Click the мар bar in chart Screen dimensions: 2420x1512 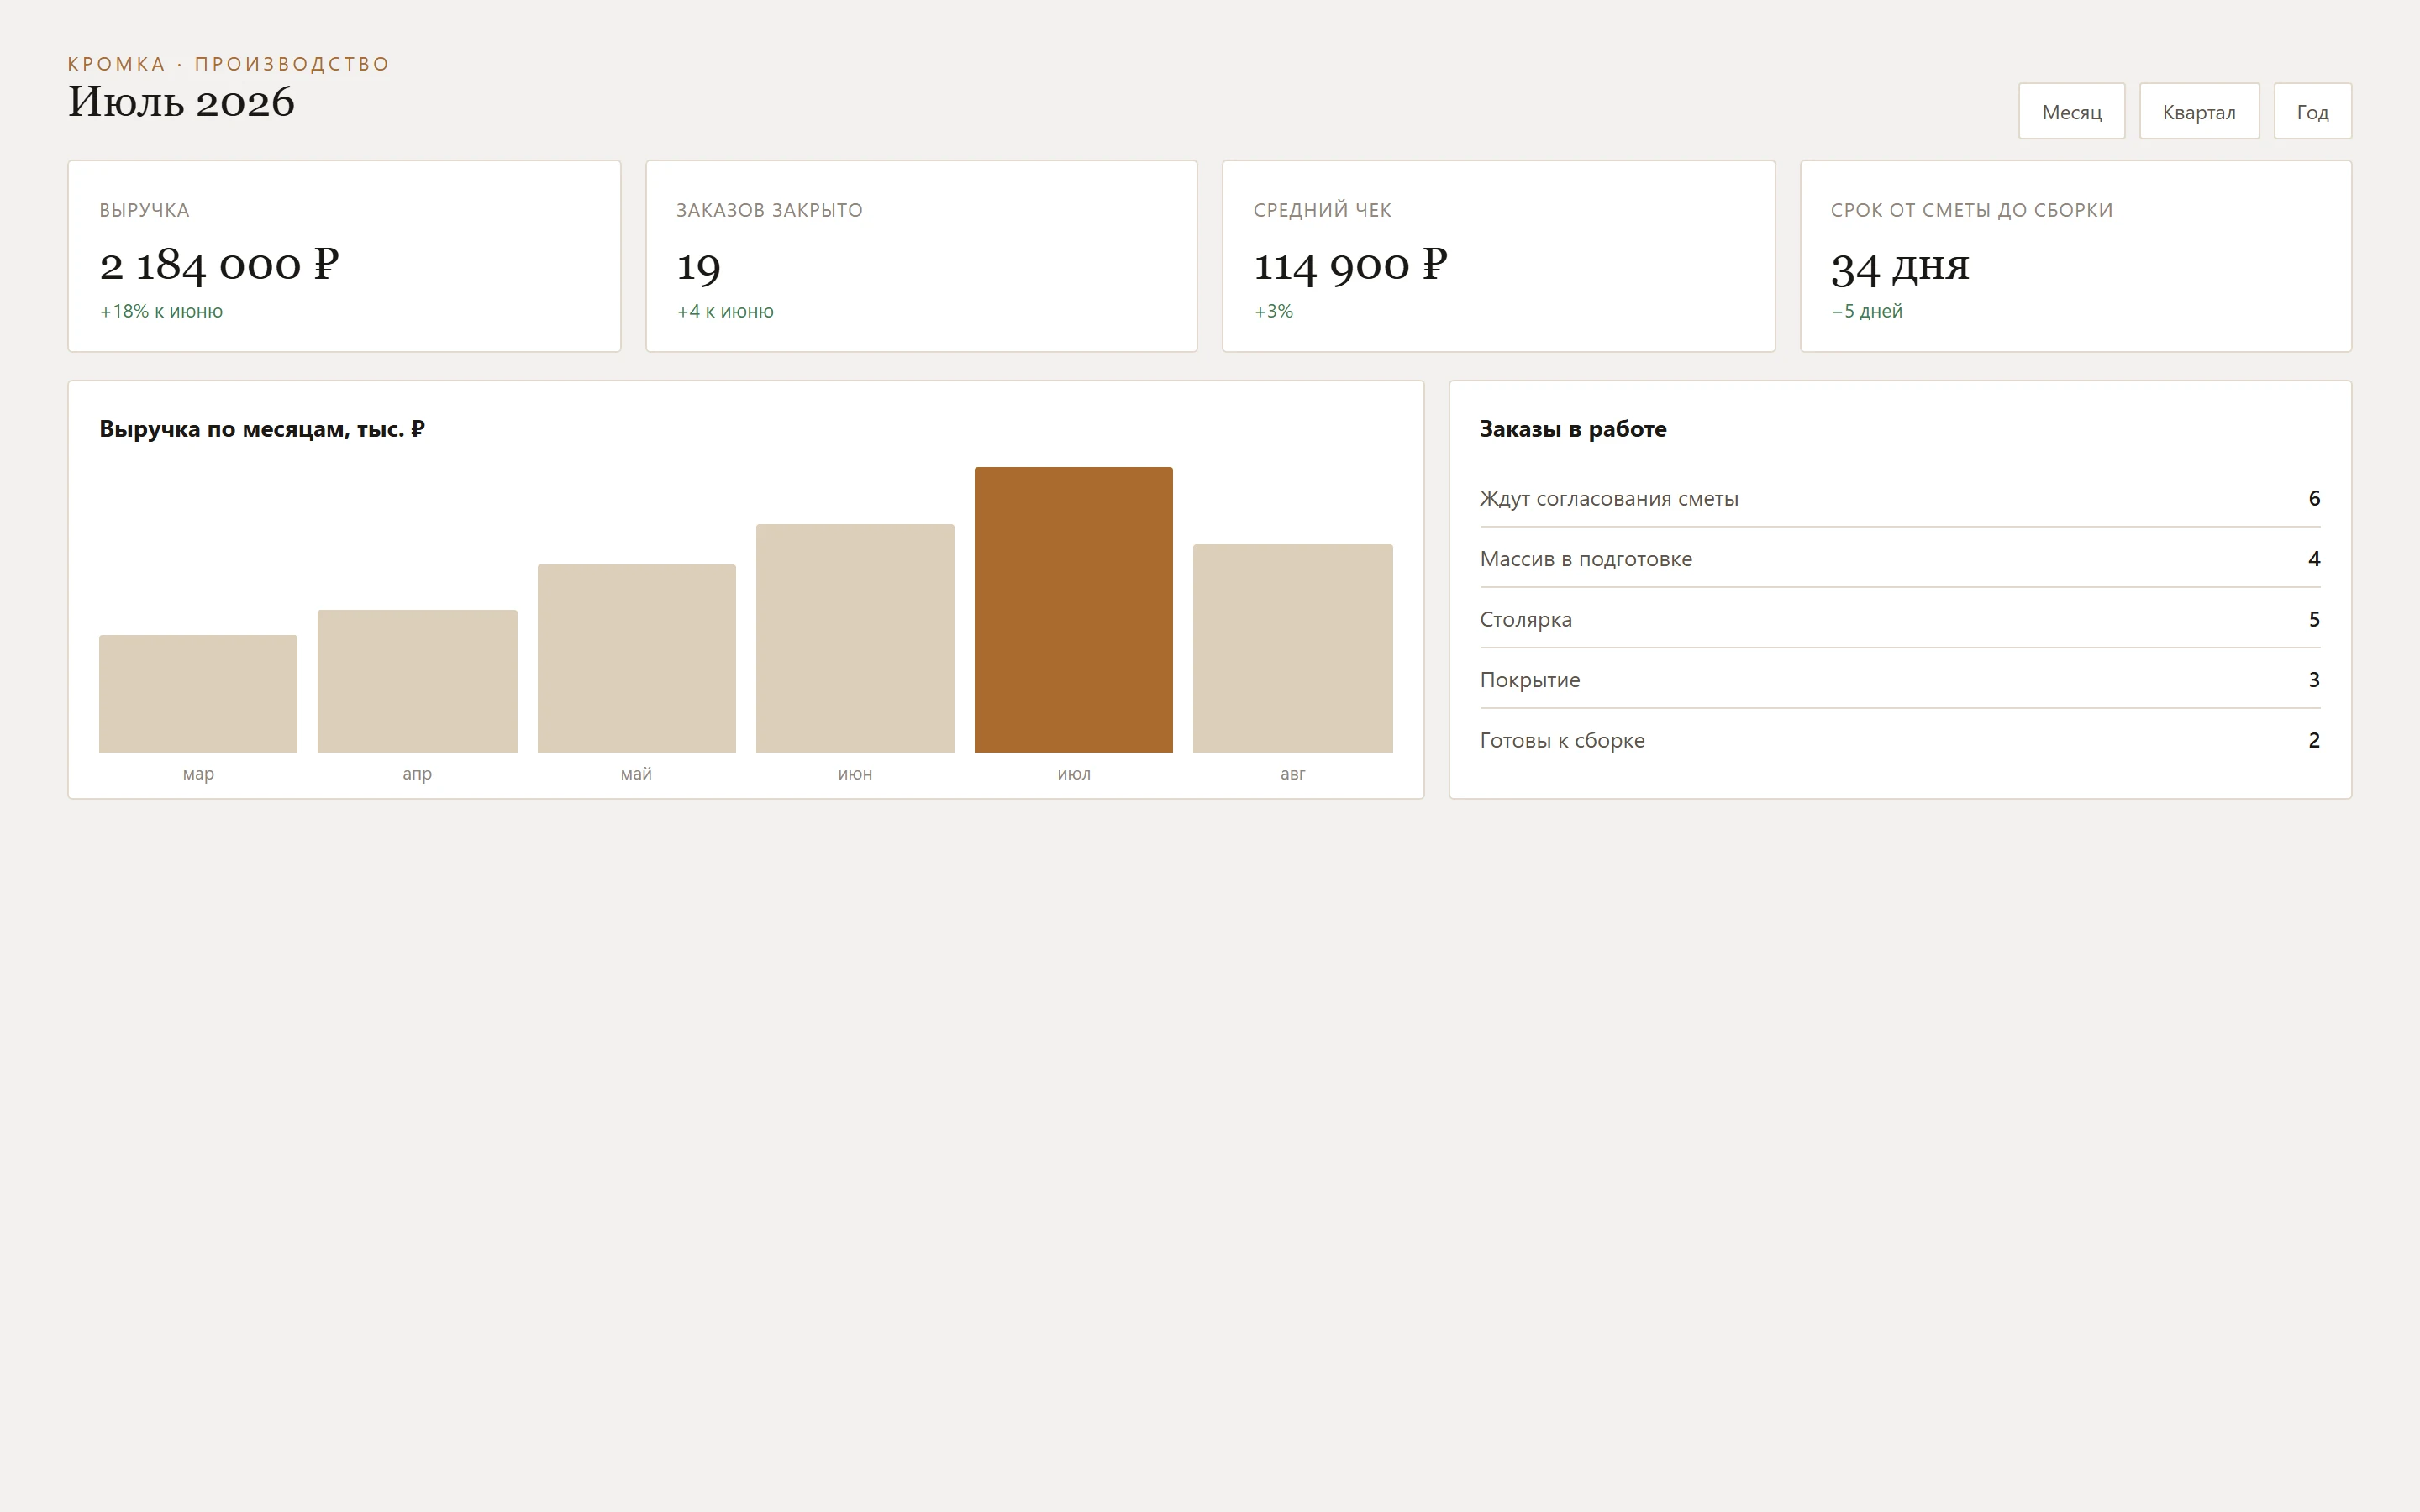[198, 694]
